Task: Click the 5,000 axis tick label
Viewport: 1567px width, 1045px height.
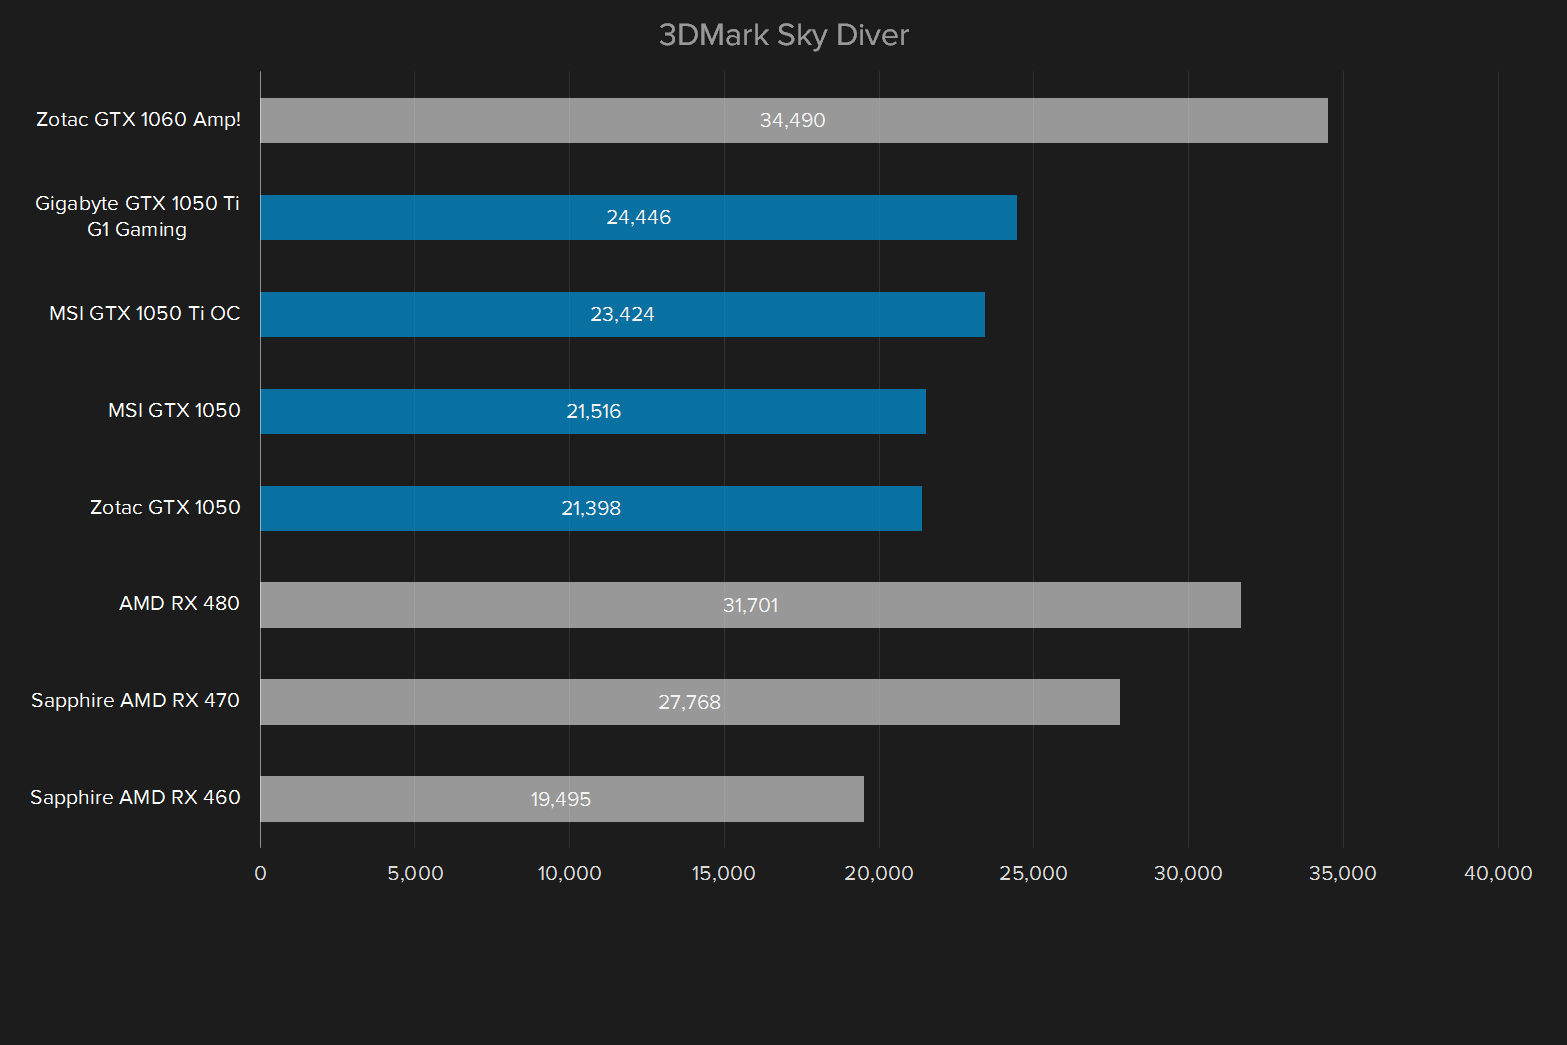Action: [415, 873]
